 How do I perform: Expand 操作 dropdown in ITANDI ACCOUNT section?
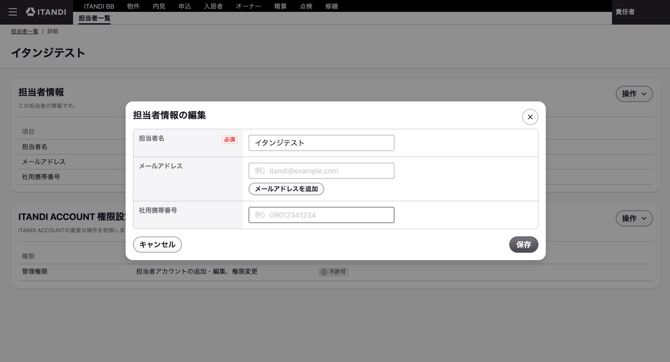[x=634, y=218]
